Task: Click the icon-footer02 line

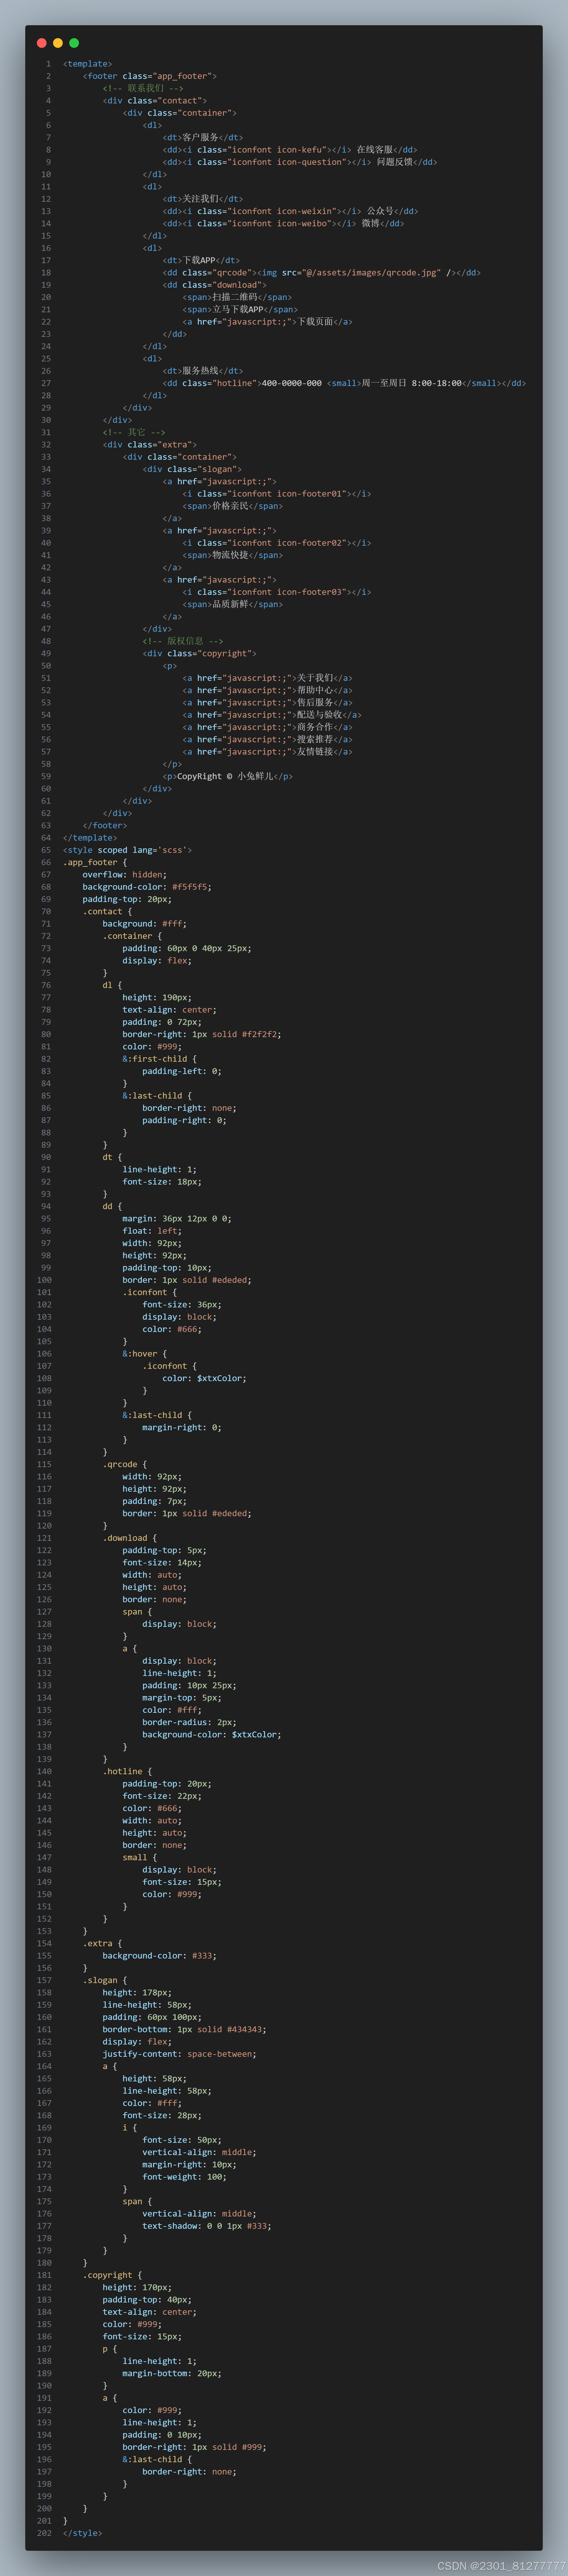Action: 277,543
